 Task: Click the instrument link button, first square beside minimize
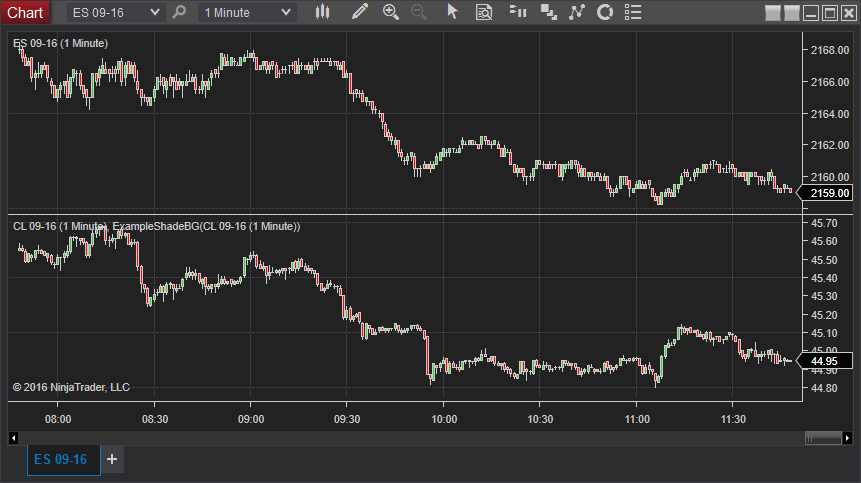773,13
